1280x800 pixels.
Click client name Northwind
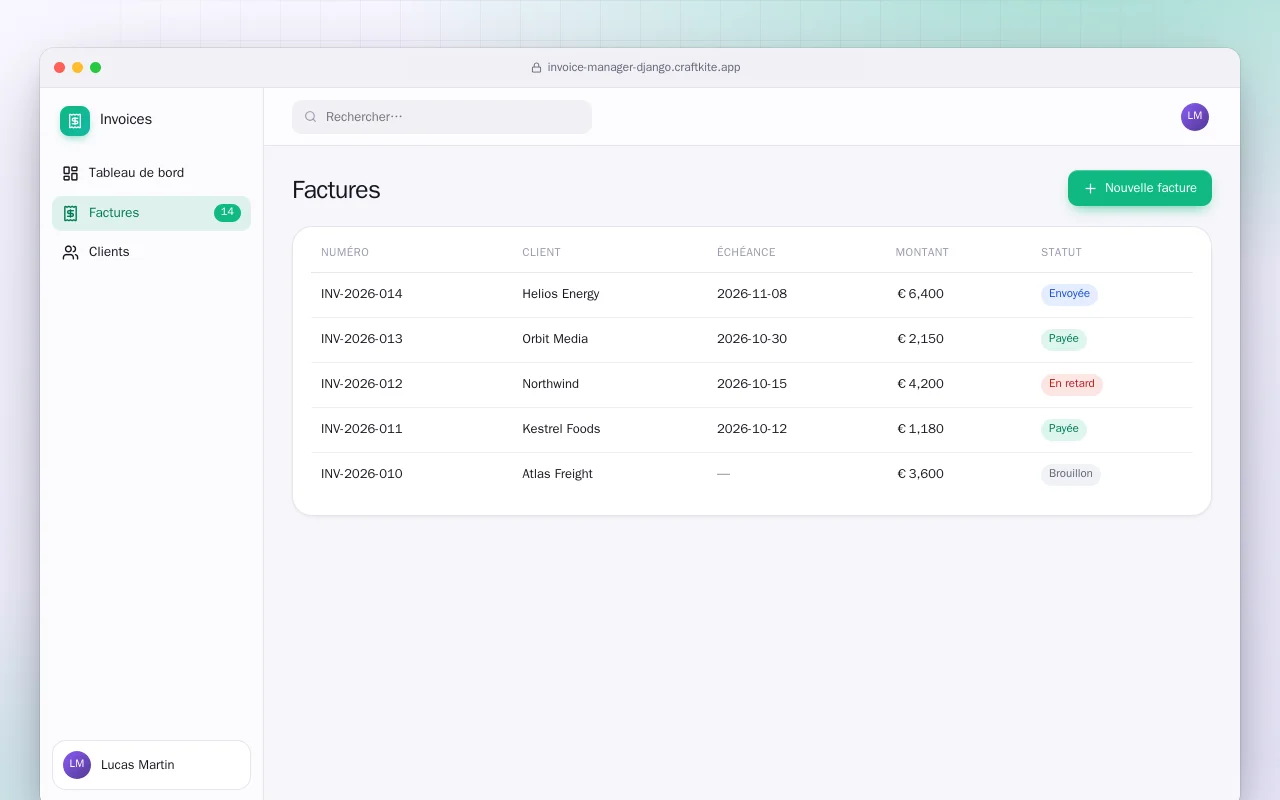click(x=551, y=384)
